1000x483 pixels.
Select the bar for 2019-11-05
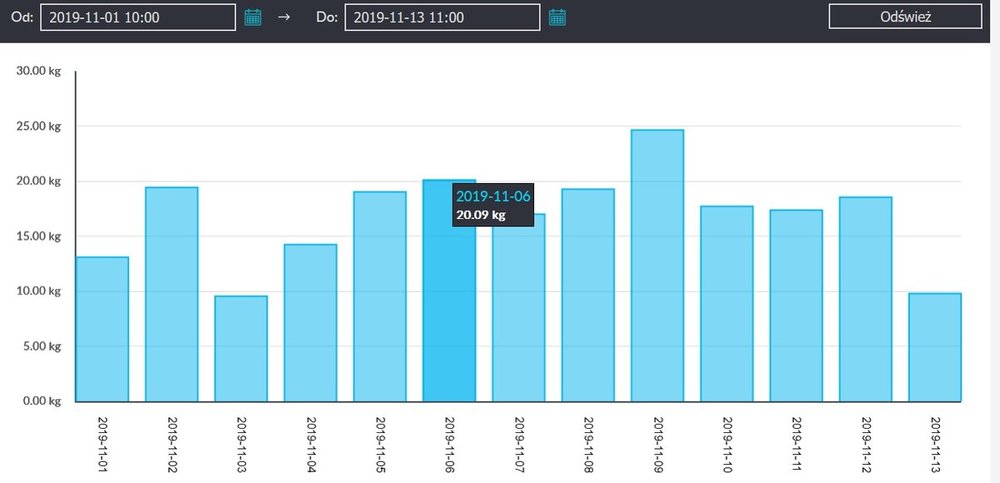(380, 297)
